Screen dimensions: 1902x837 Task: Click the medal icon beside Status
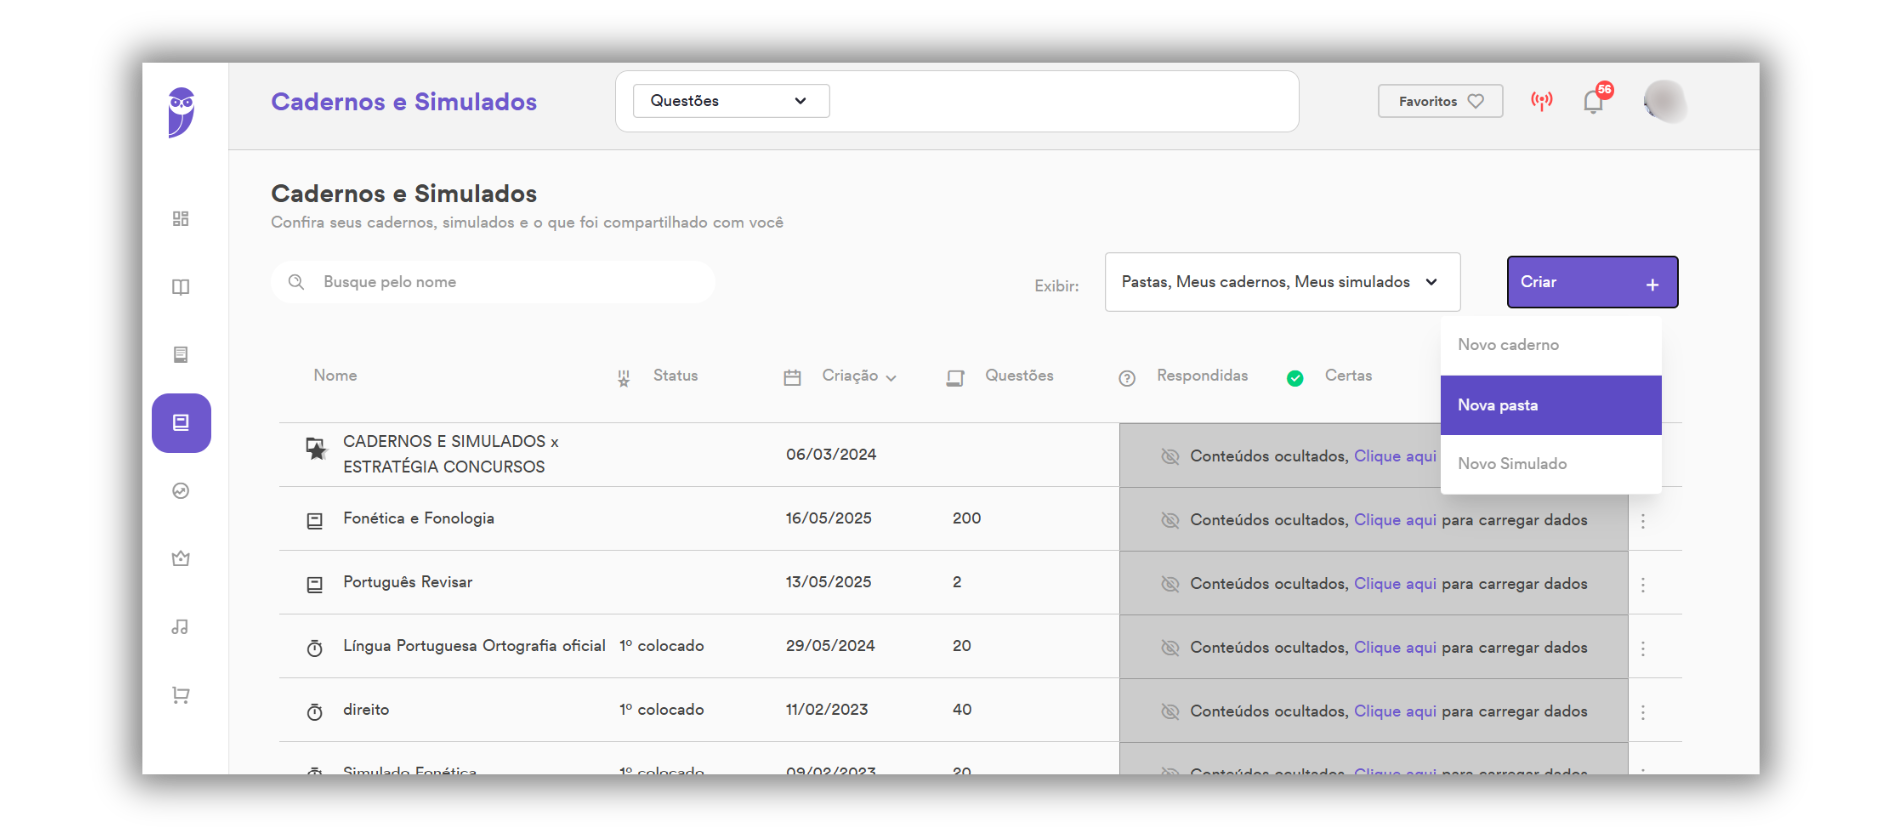coord(624,378)
